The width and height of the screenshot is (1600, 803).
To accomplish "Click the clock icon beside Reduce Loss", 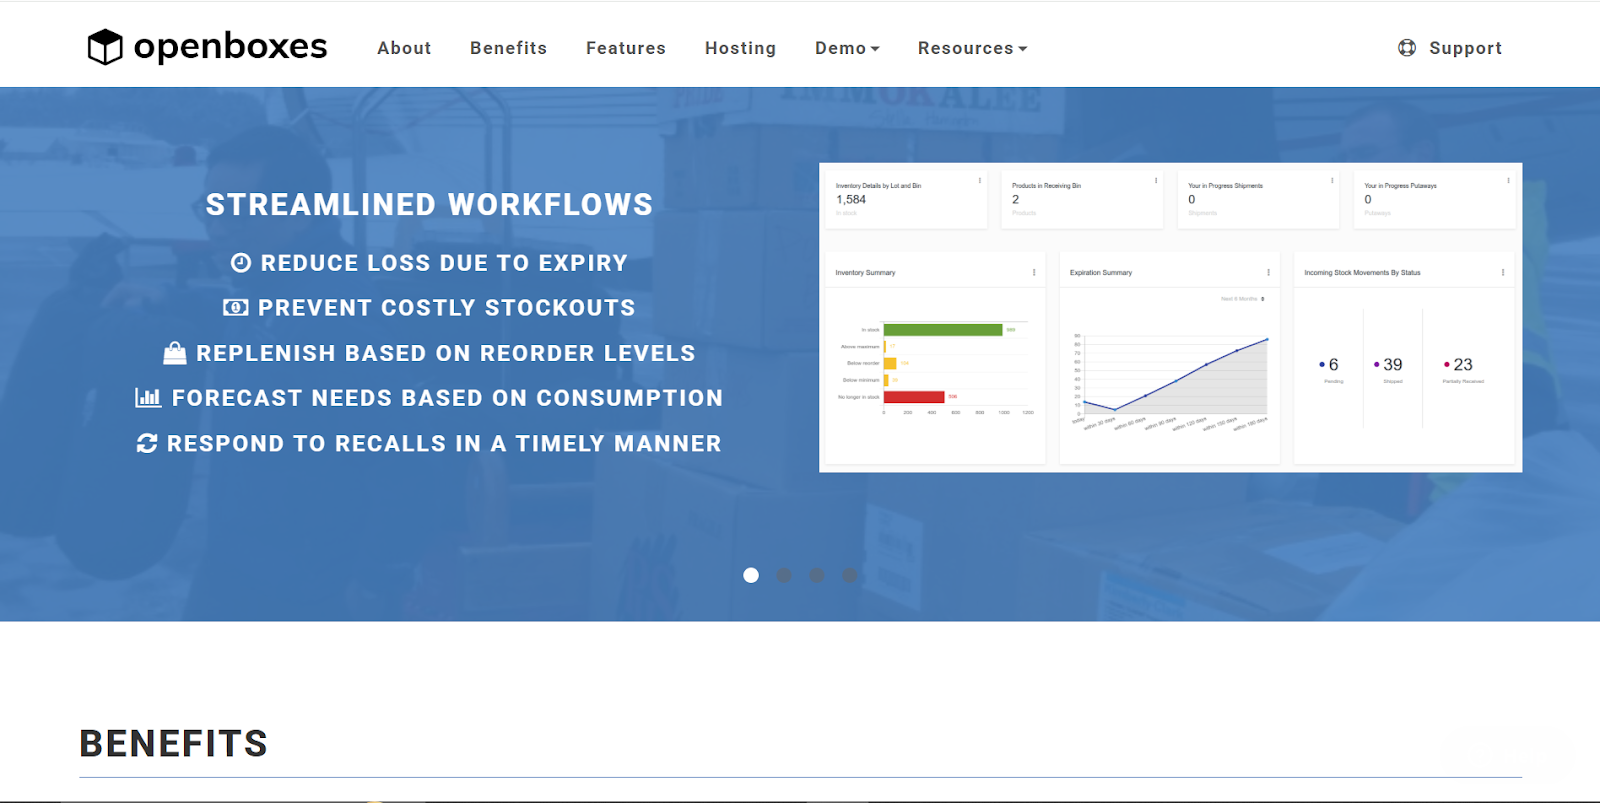I will pyautogui.click(x=241, y=263).
